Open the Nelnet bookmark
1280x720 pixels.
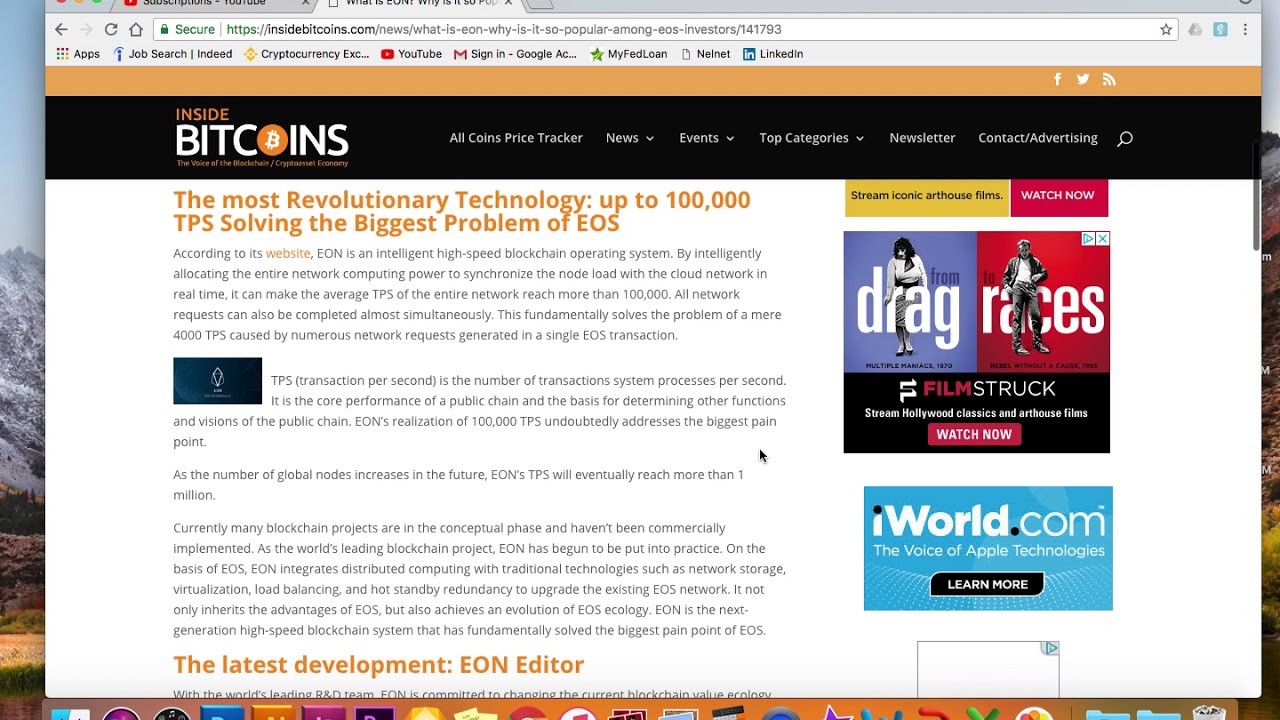(x=705, y=54)
